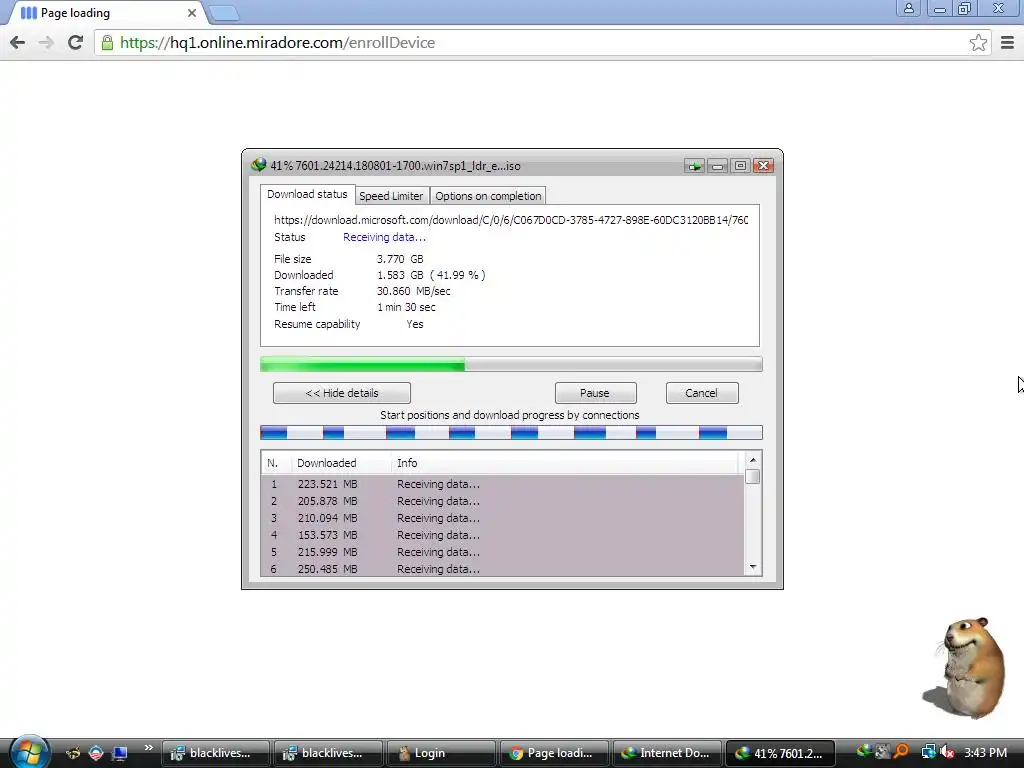Select connection row 1 with 223.521 MB
This screenshot has height=768, width=1024.
[502, 484]
